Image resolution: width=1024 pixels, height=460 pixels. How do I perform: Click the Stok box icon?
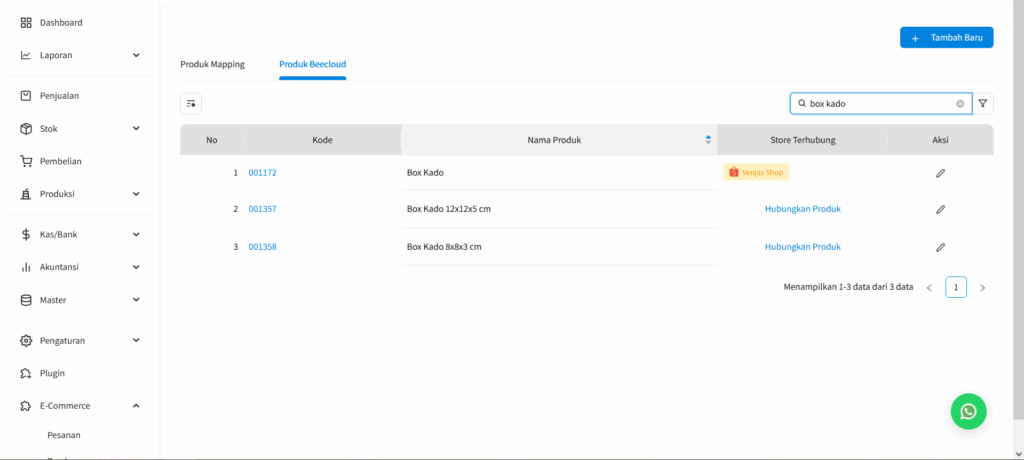(26, 129)
